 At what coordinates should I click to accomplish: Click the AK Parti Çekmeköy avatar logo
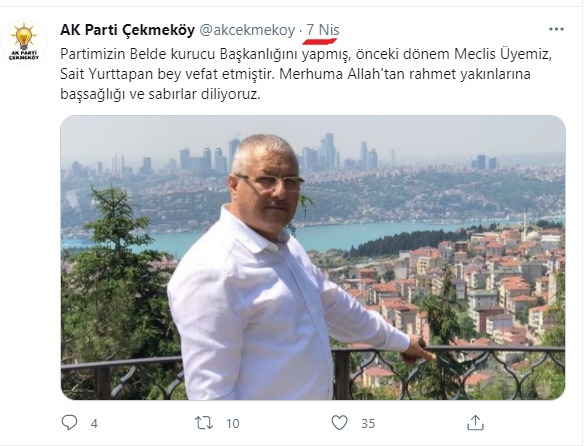[24, 43]
